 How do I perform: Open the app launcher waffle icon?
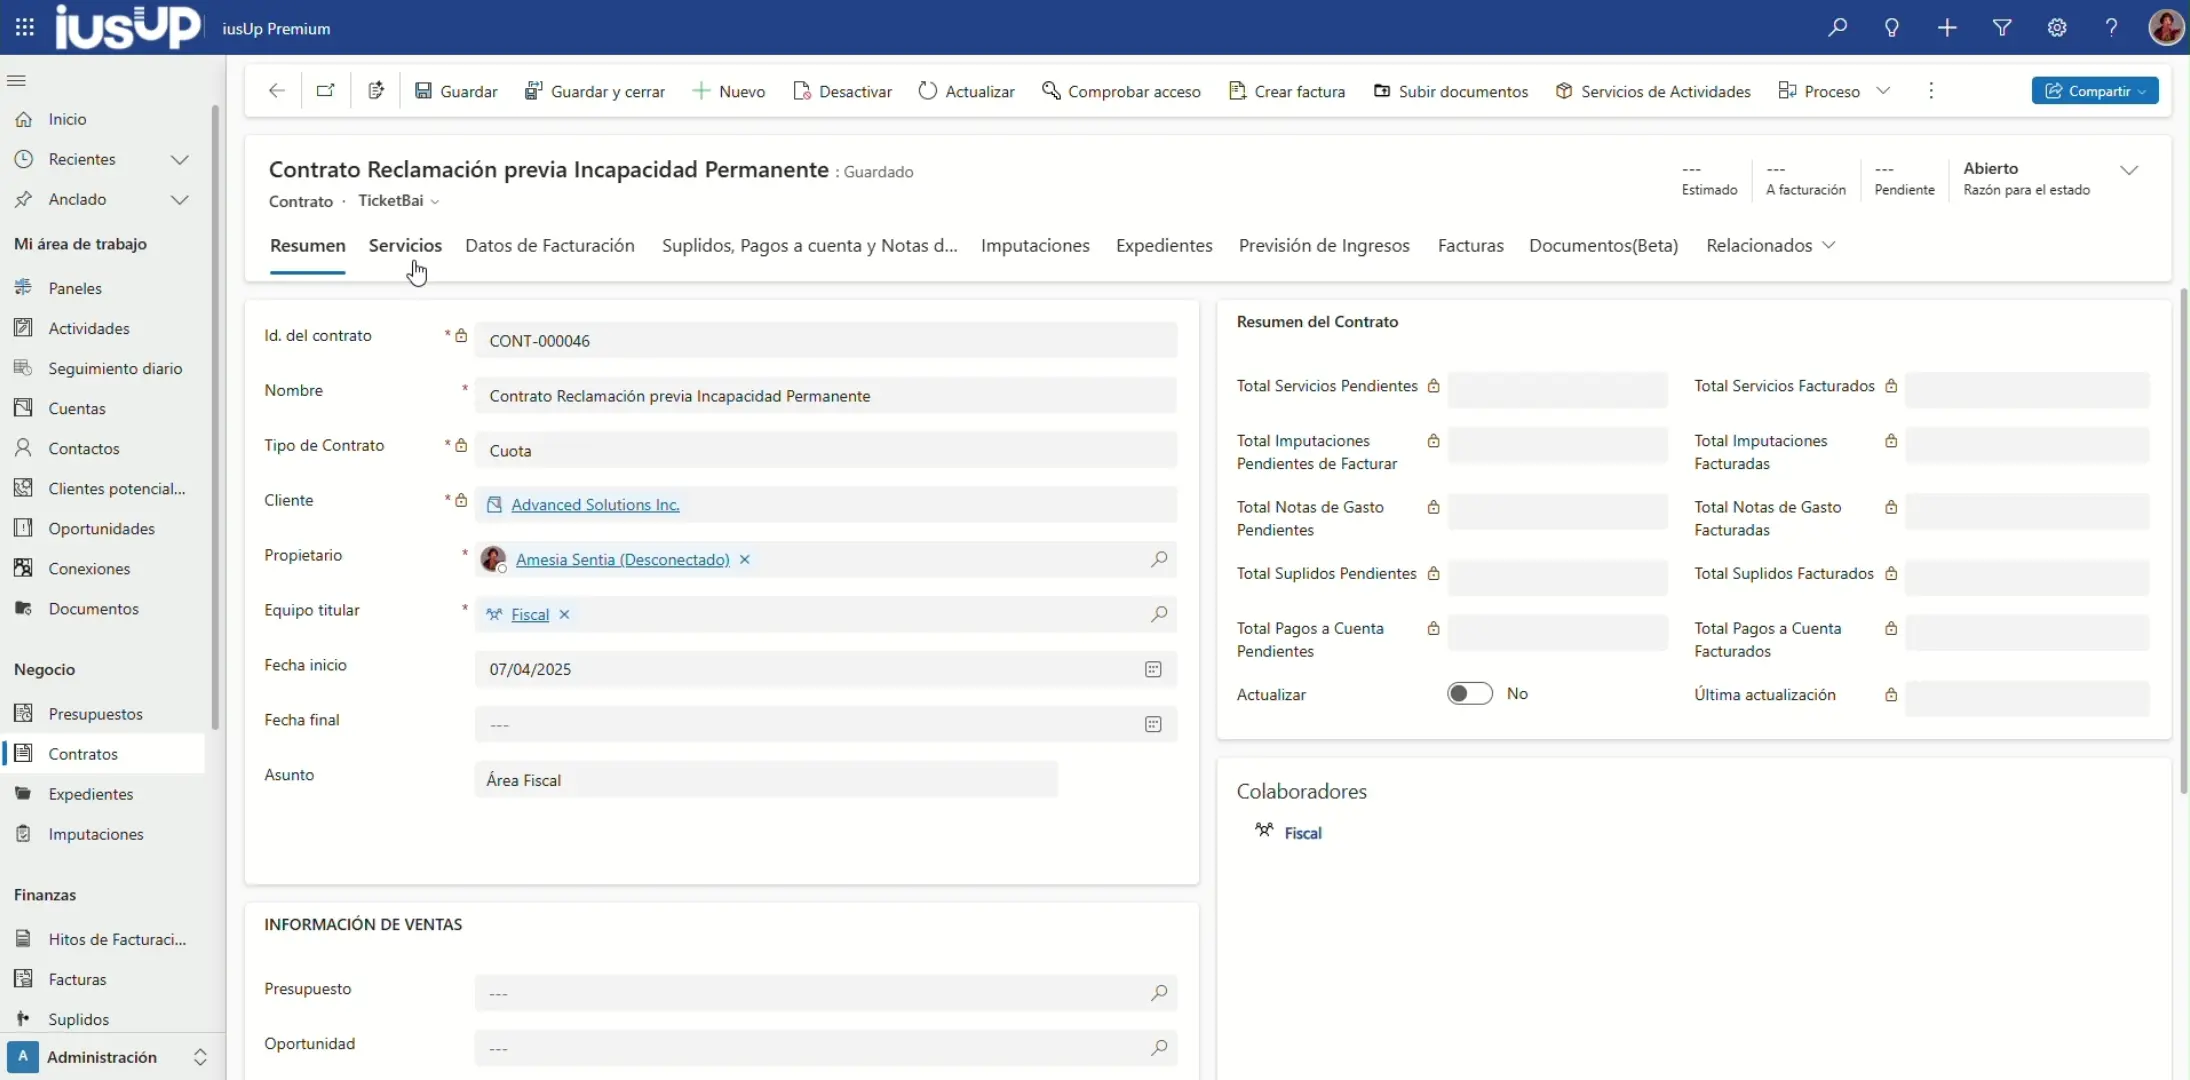(25, 28)
